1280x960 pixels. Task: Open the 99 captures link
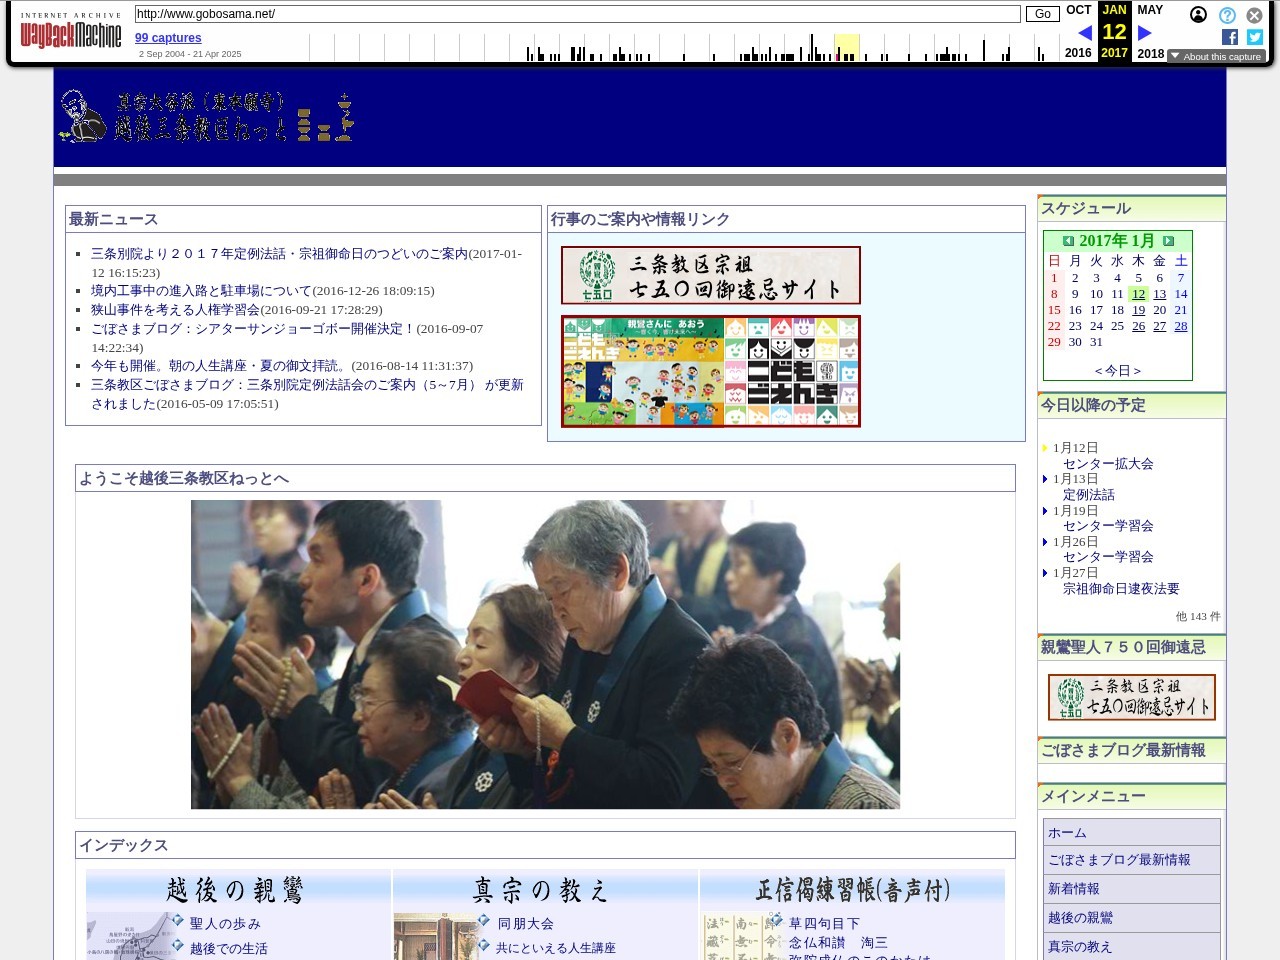coord(168,38)
